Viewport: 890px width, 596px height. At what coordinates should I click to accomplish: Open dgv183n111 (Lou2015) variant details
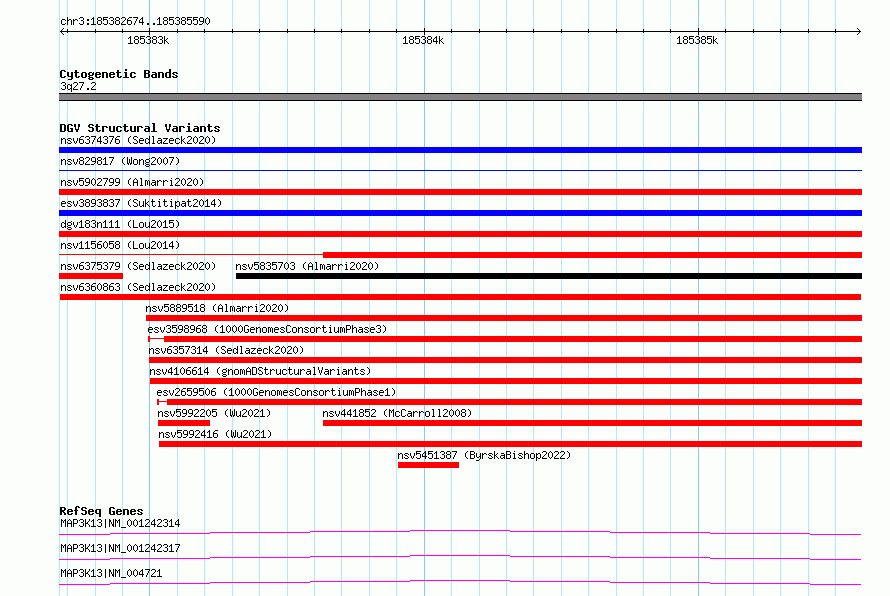pos(120,224)
